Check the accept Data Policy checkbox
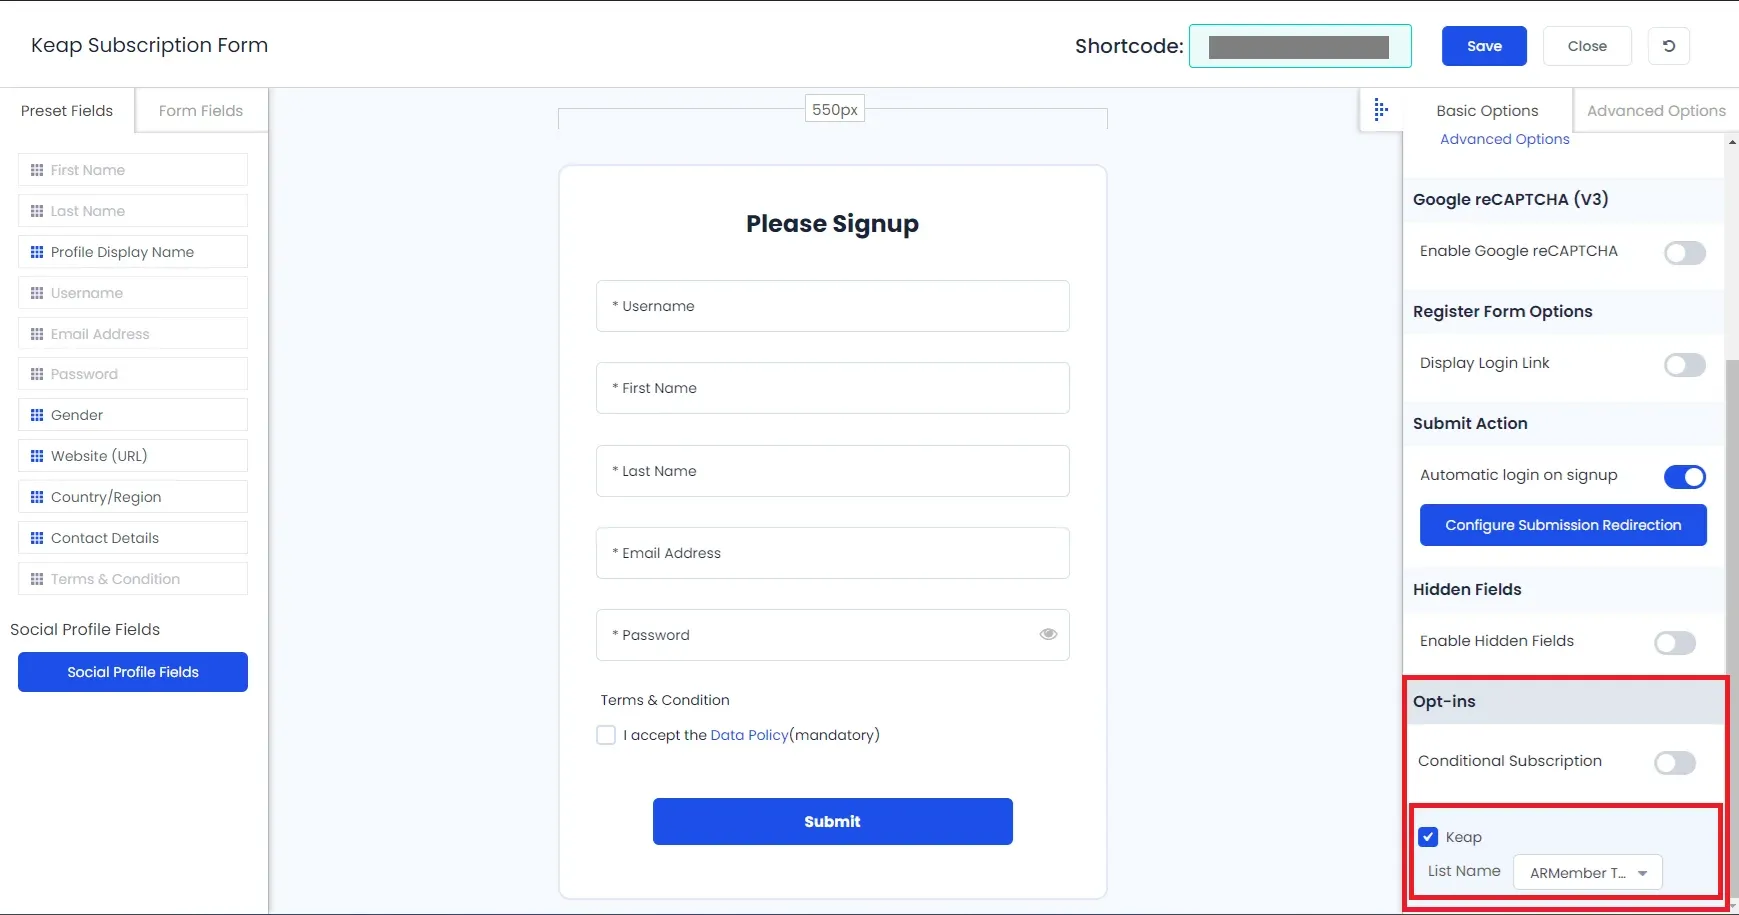 606,735
